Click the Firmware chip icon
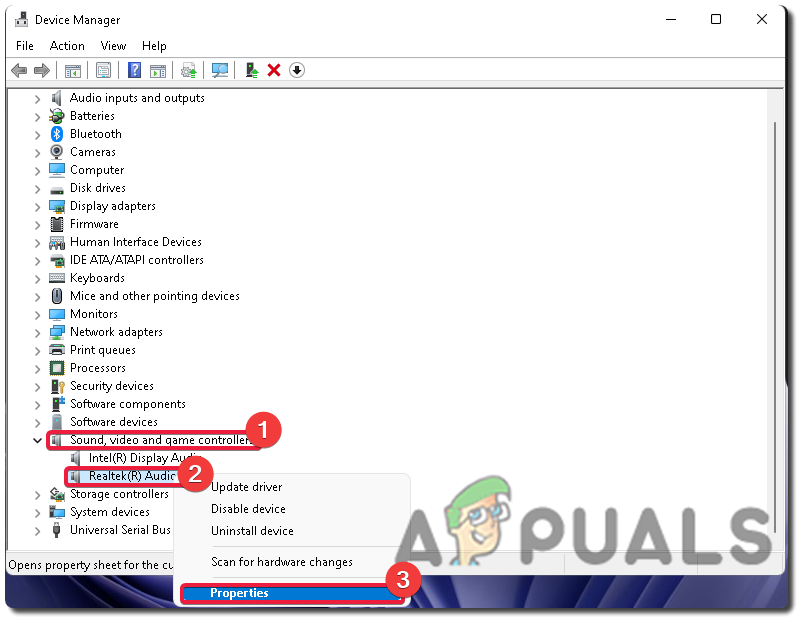The width and height of the screenshot is (798, 618). coord(56,224)
